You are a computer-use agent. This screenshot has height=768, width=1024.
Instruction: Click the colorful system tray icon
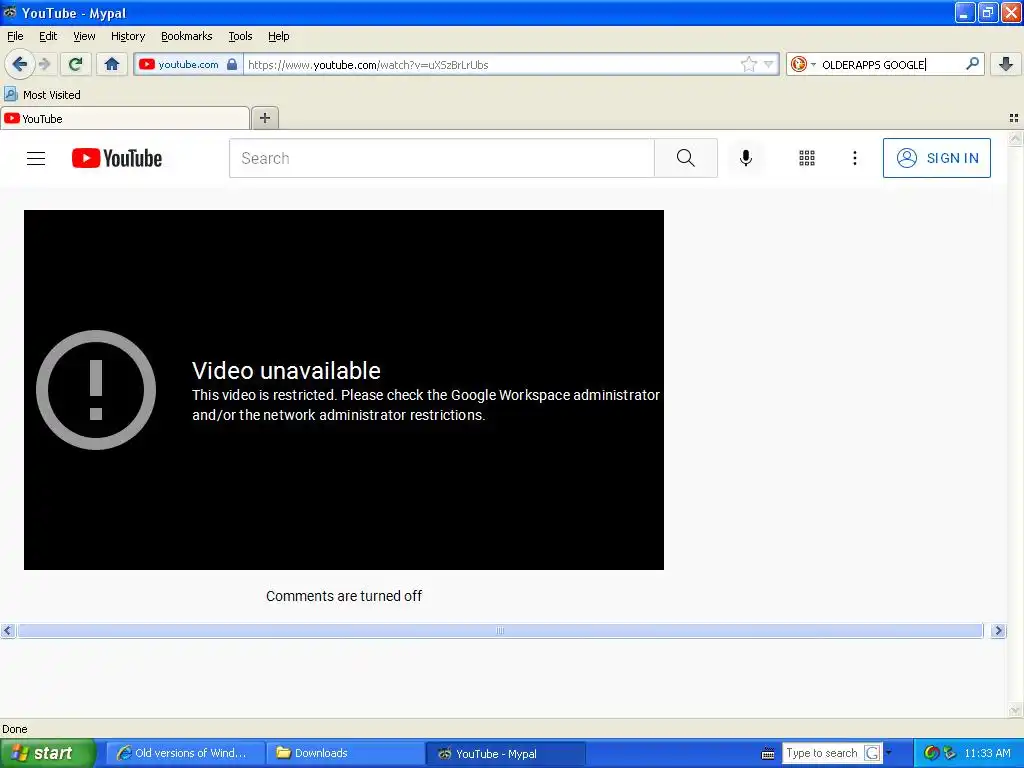pyautogui.click(x=931, y=753)
